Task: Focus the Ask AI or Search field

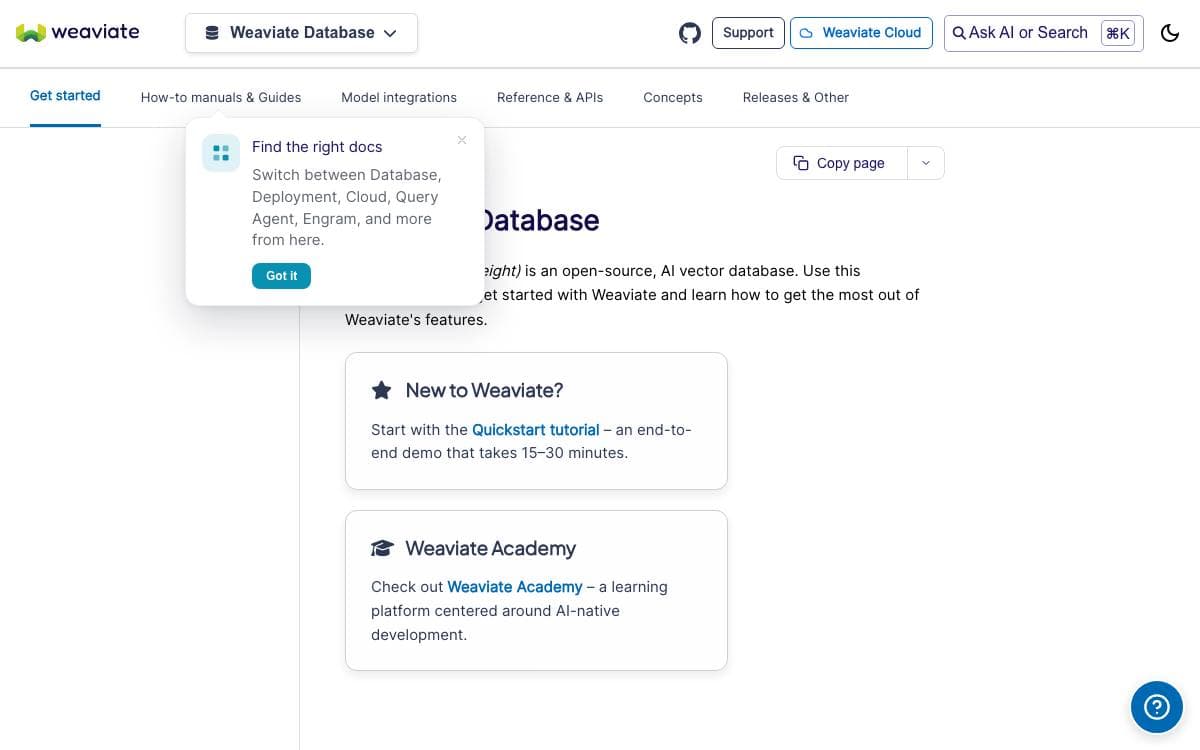Action: click(1044, 33)
